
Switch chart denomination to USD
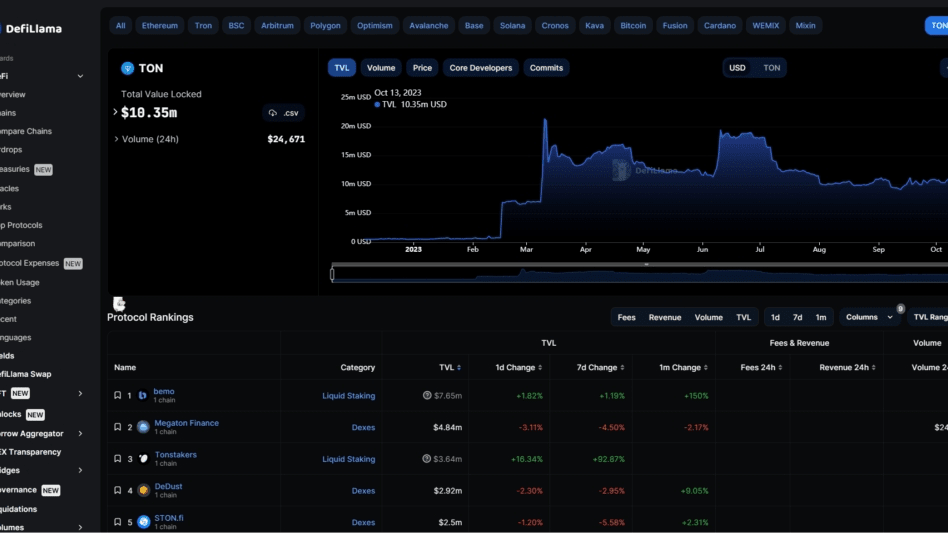pyautogui.click(x=737, y=68)
